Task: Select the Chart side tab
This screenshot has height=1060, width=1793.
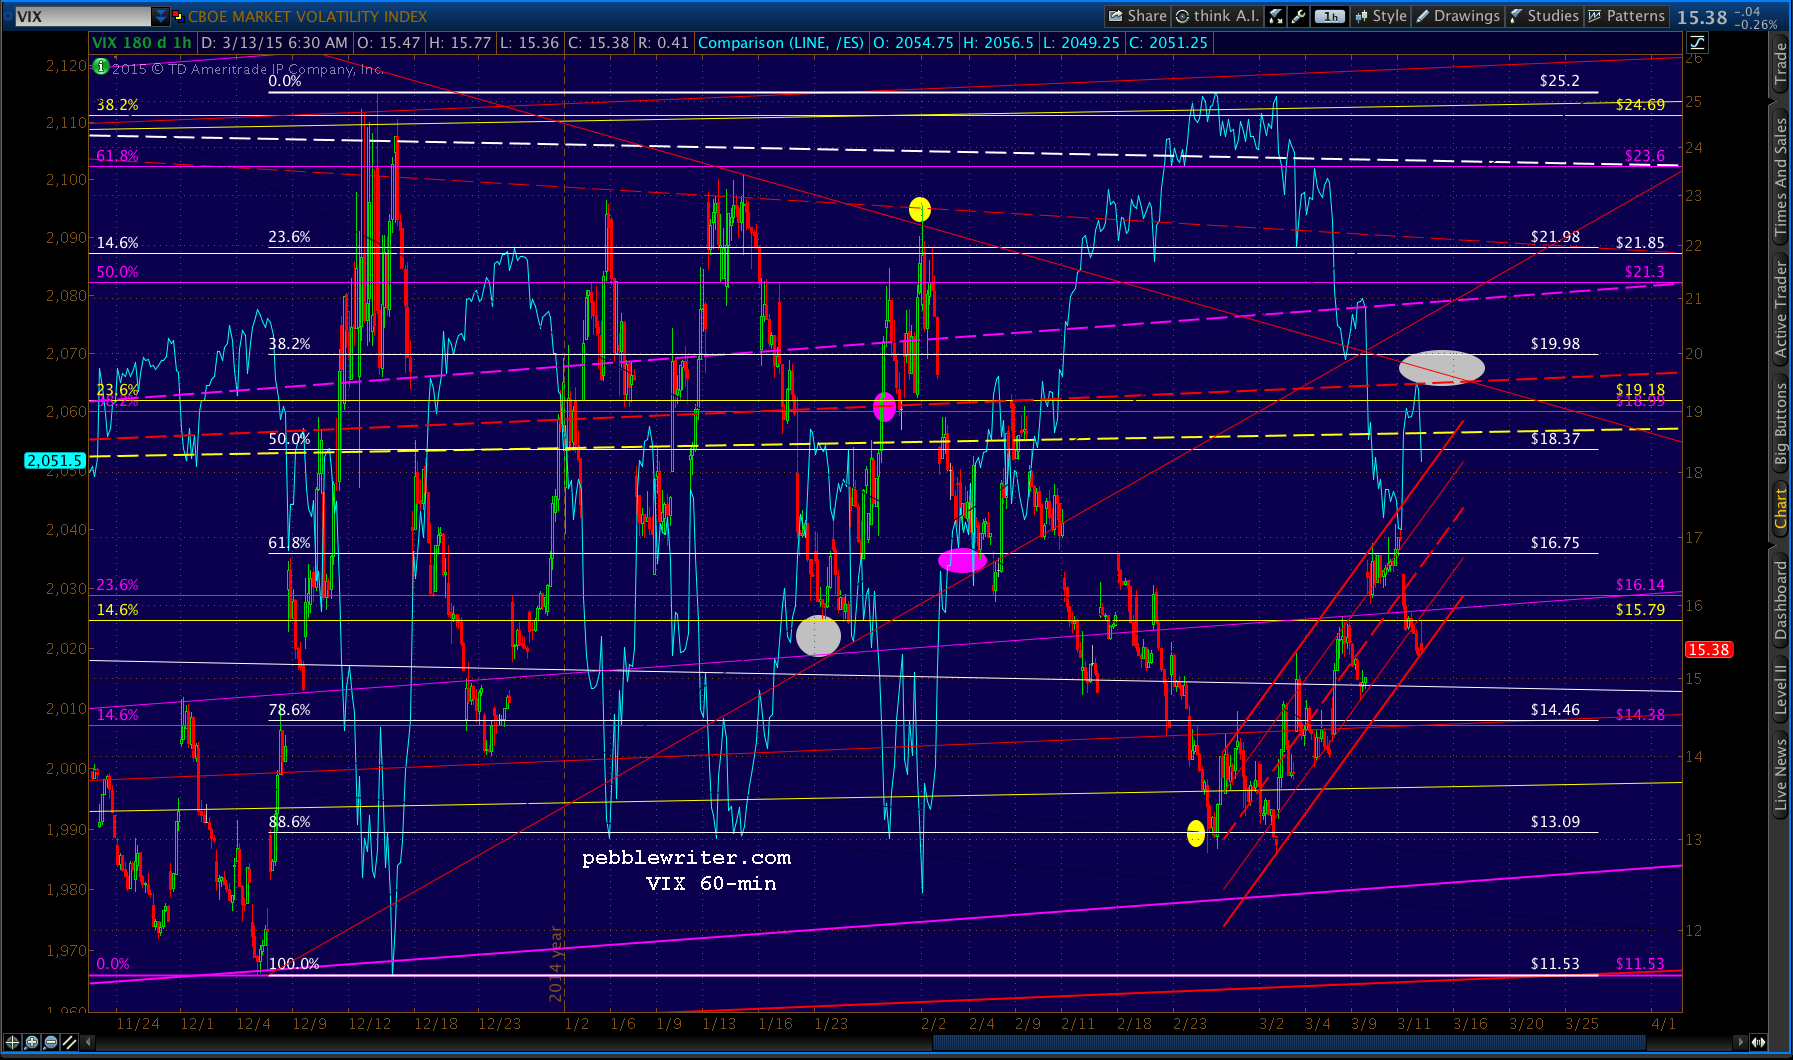Action: pos(1781,508)
